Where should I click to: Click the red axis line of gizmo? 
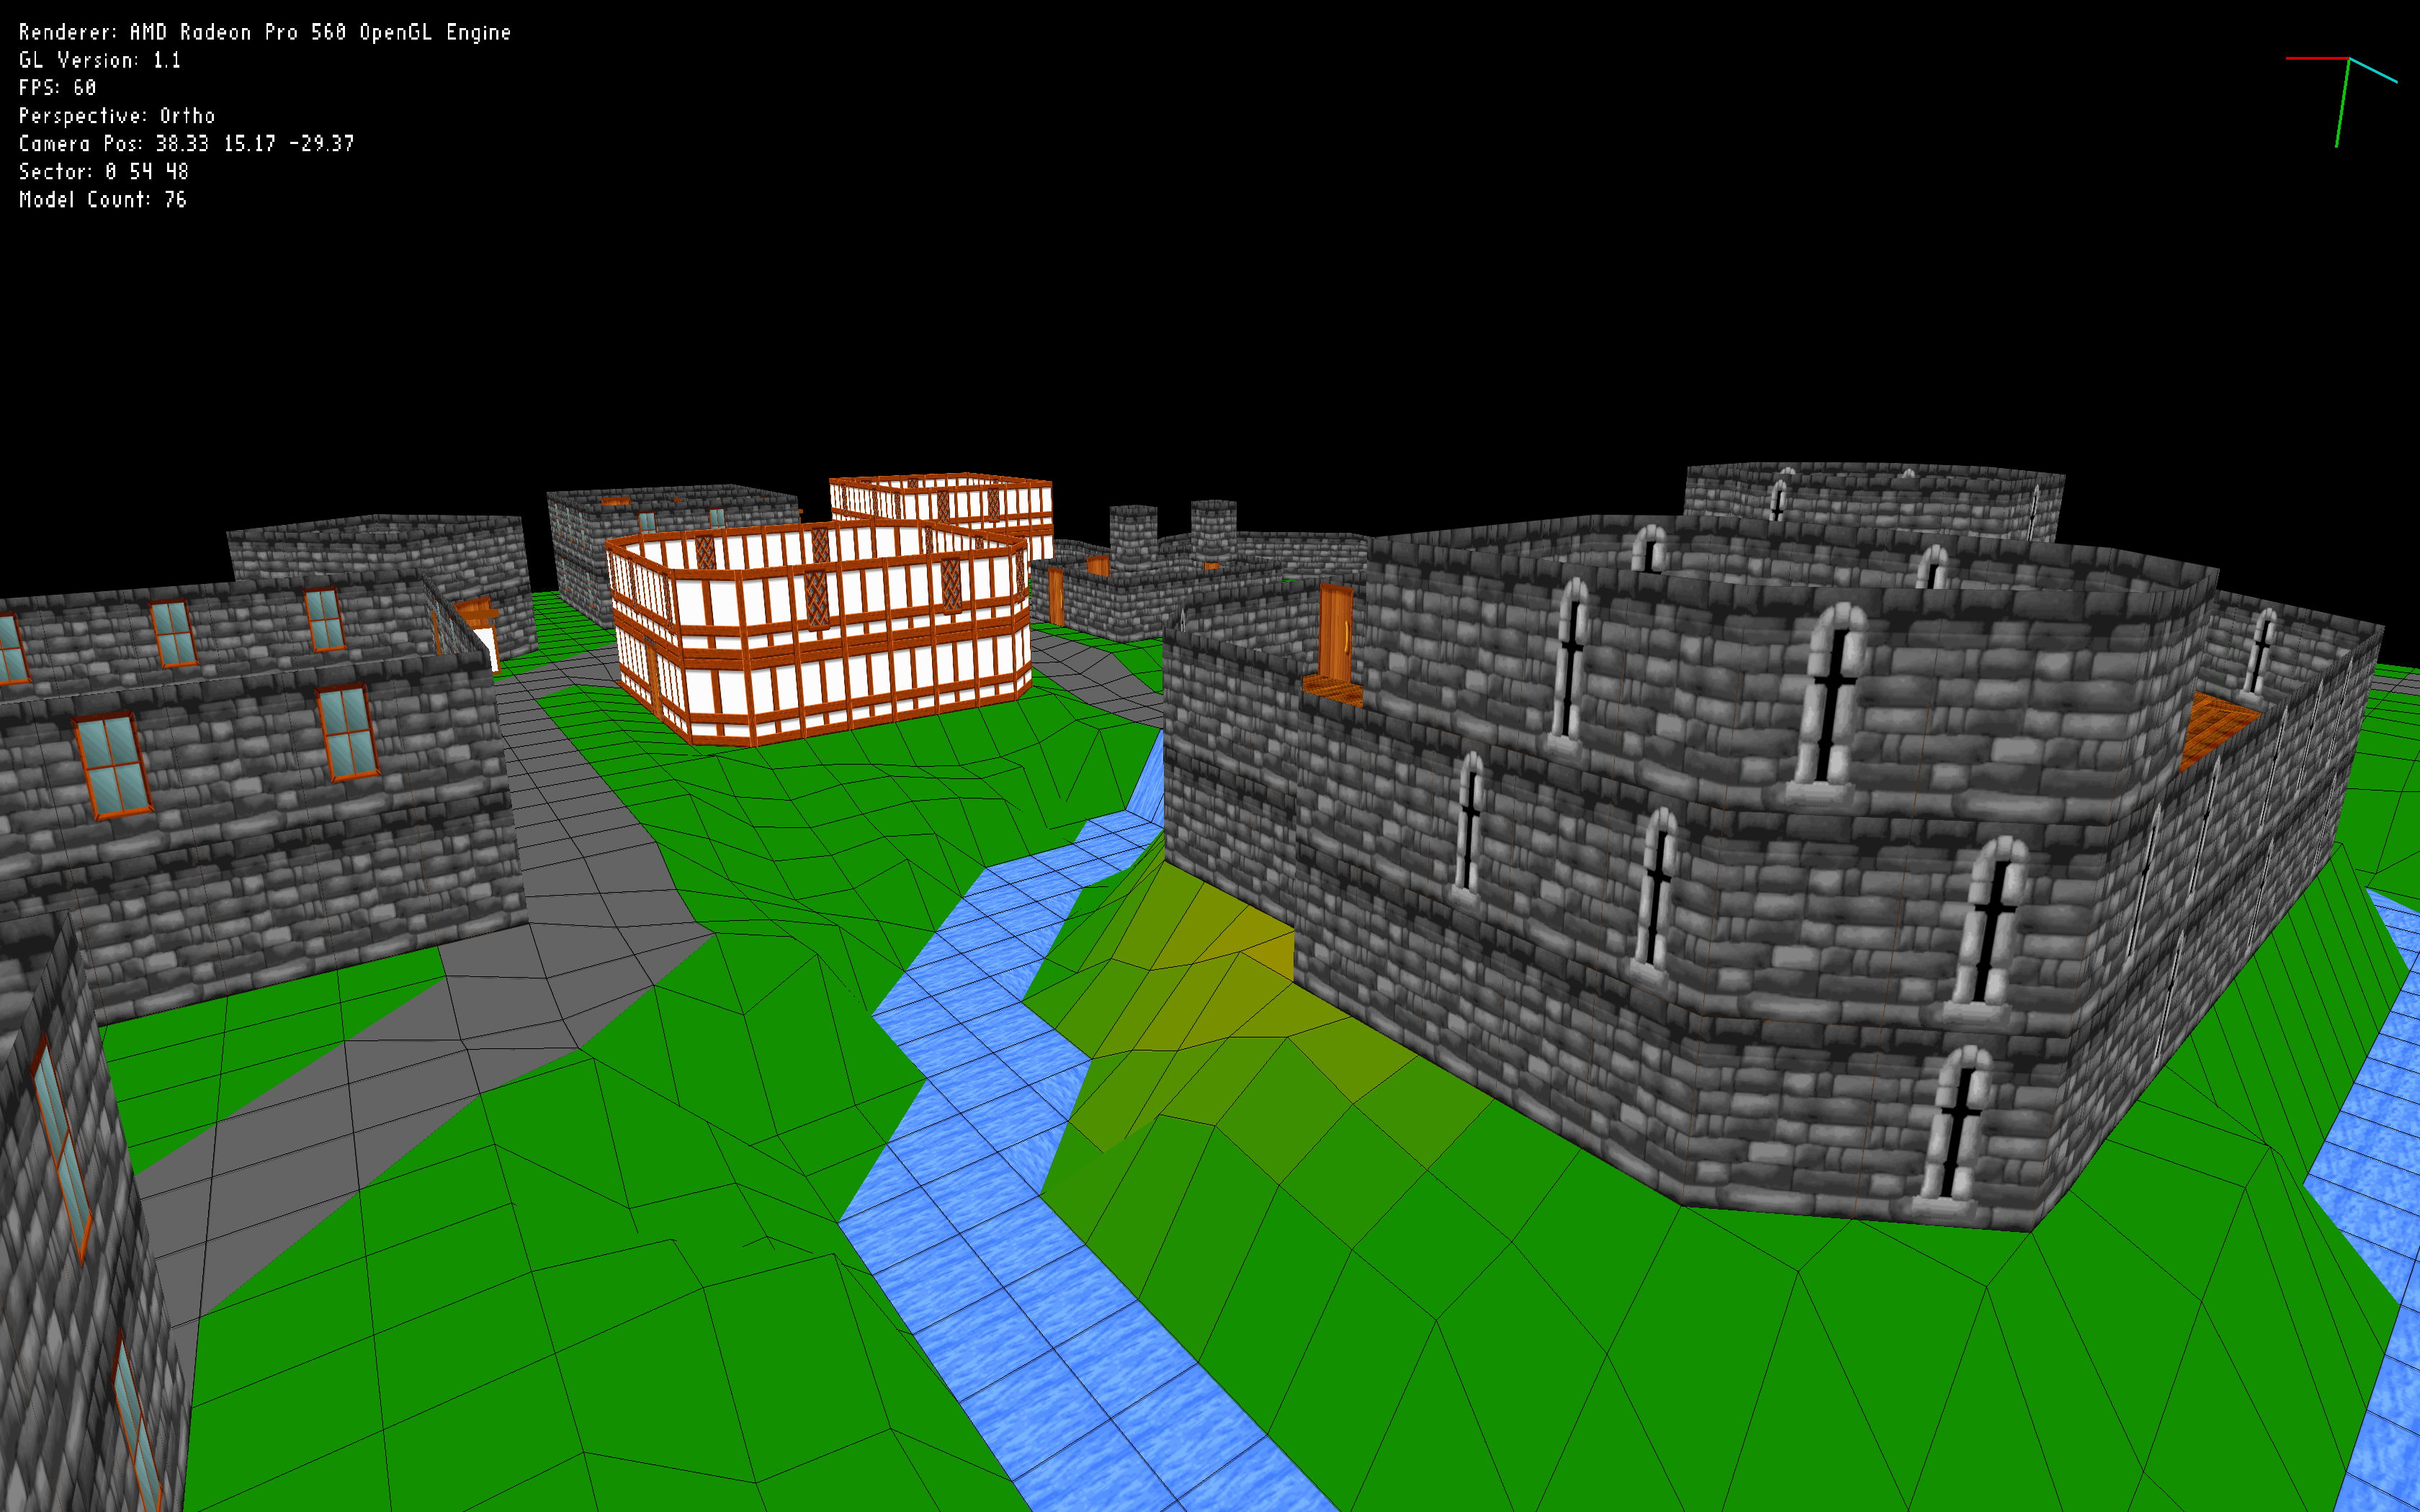tap(2316, 59)
